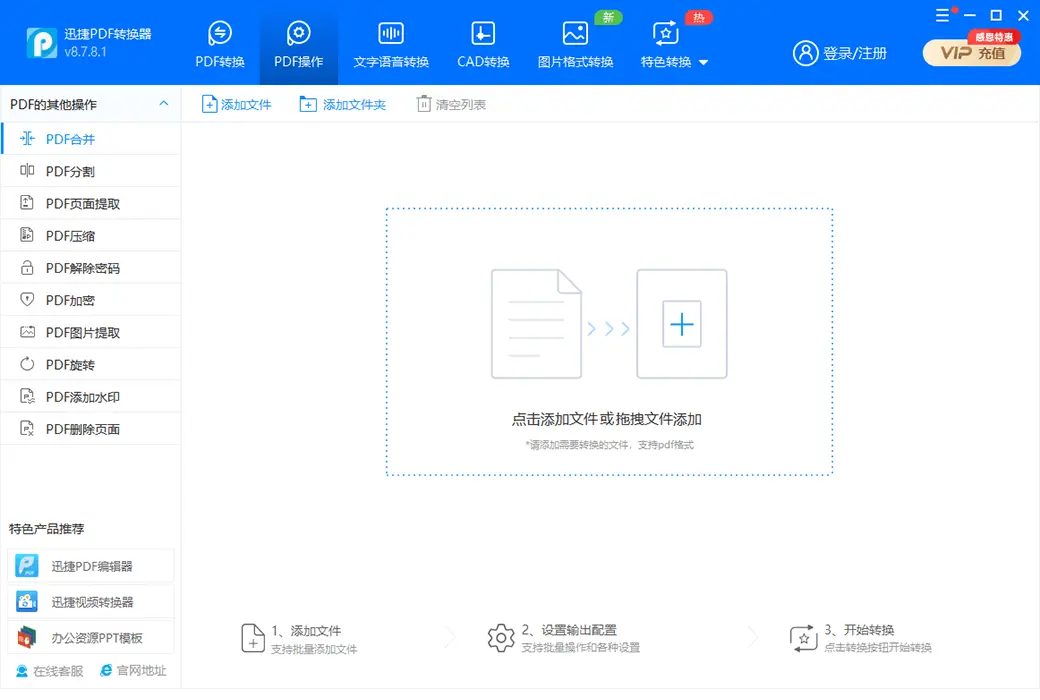The image size is (1040, 700).
Task: Click the blue plus add-file box
Action: [x=682, y=324]
